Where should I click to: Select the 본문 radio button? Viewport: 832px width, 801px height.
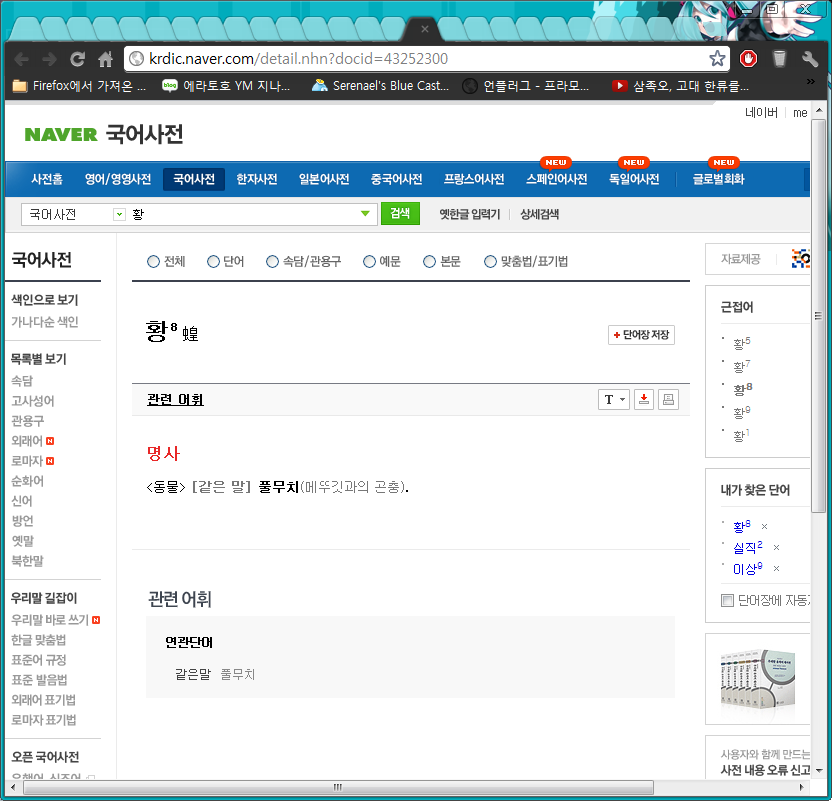[x=429, y=262]
